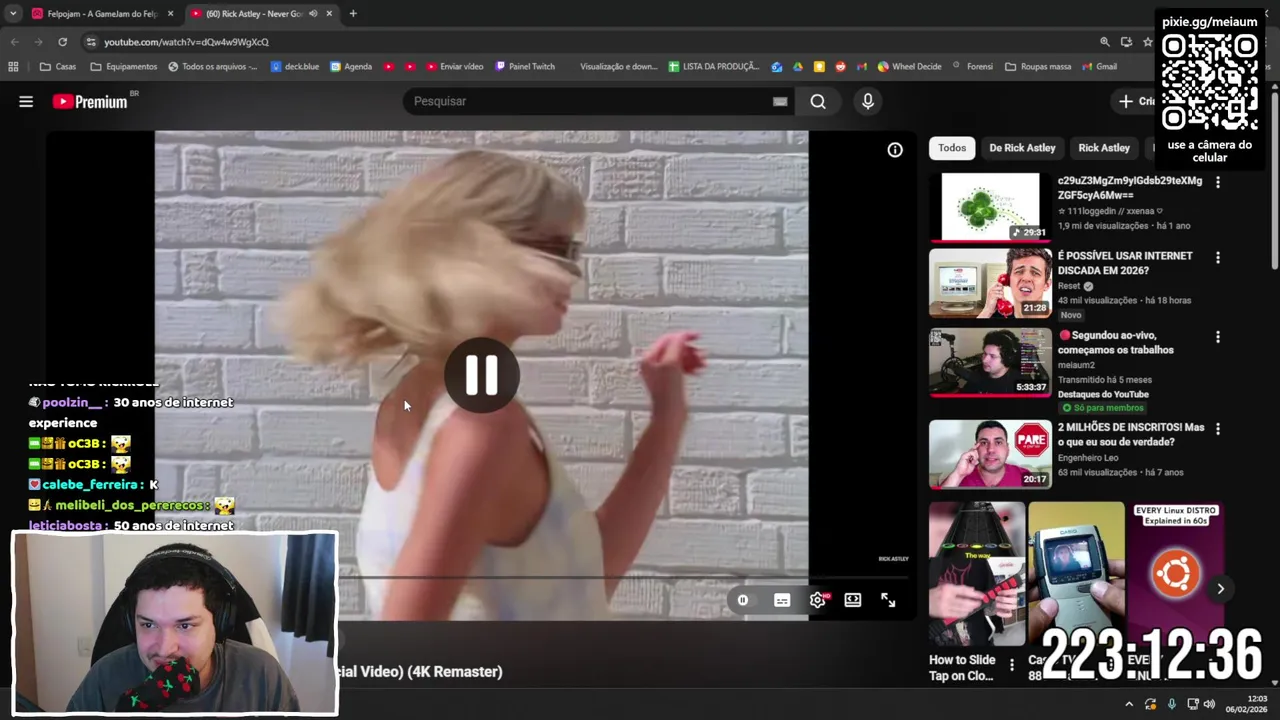
Task: Click the Só para membros badge
Action: 1101,408
